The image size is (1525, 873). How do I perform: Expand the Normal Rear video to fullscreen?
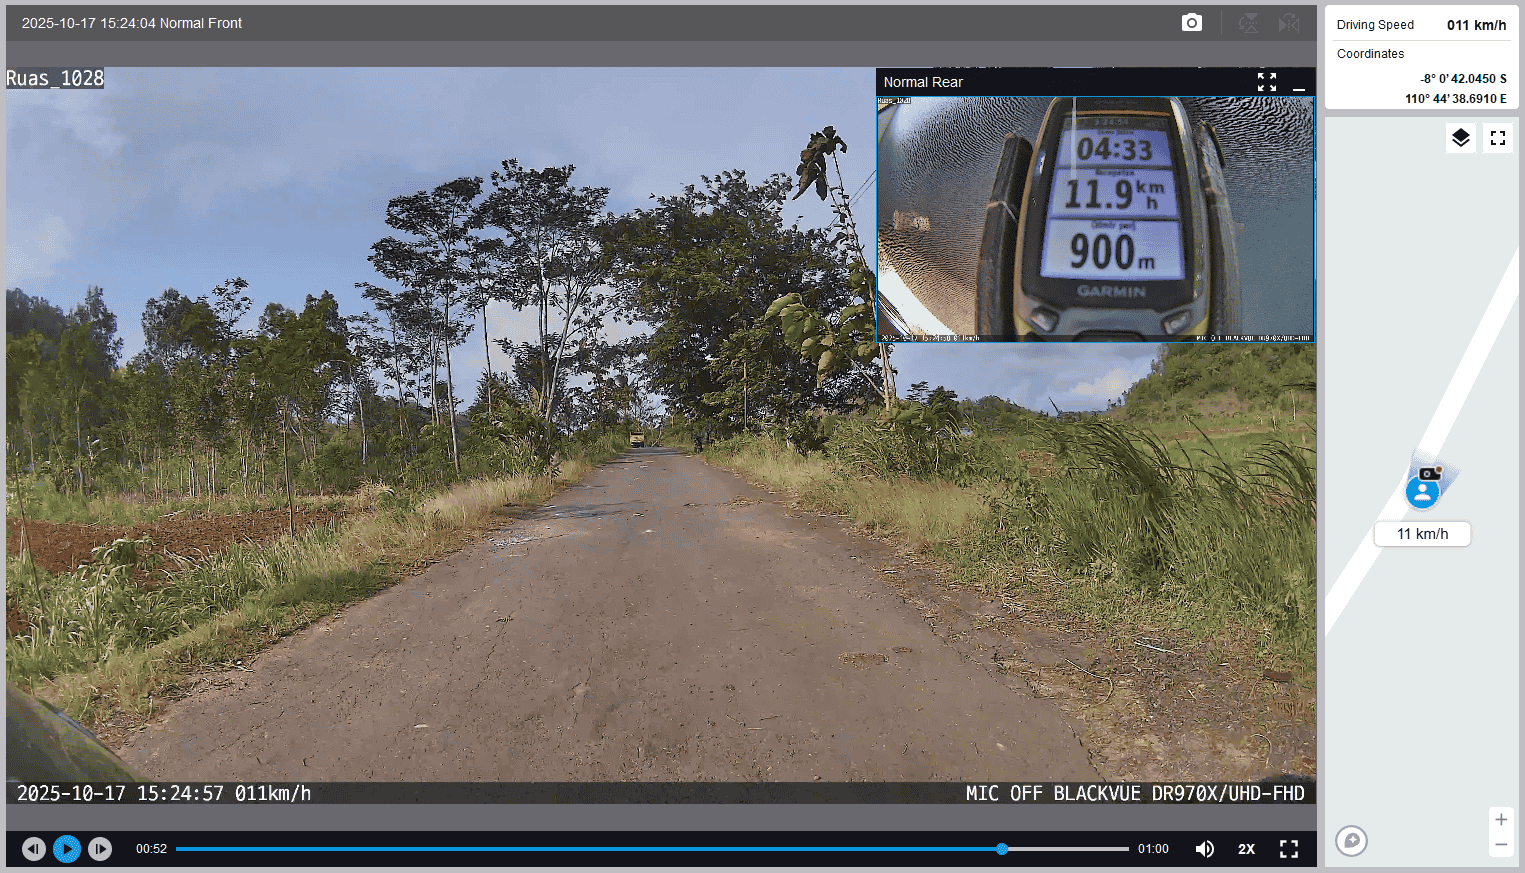click(x=1267, y=82)
